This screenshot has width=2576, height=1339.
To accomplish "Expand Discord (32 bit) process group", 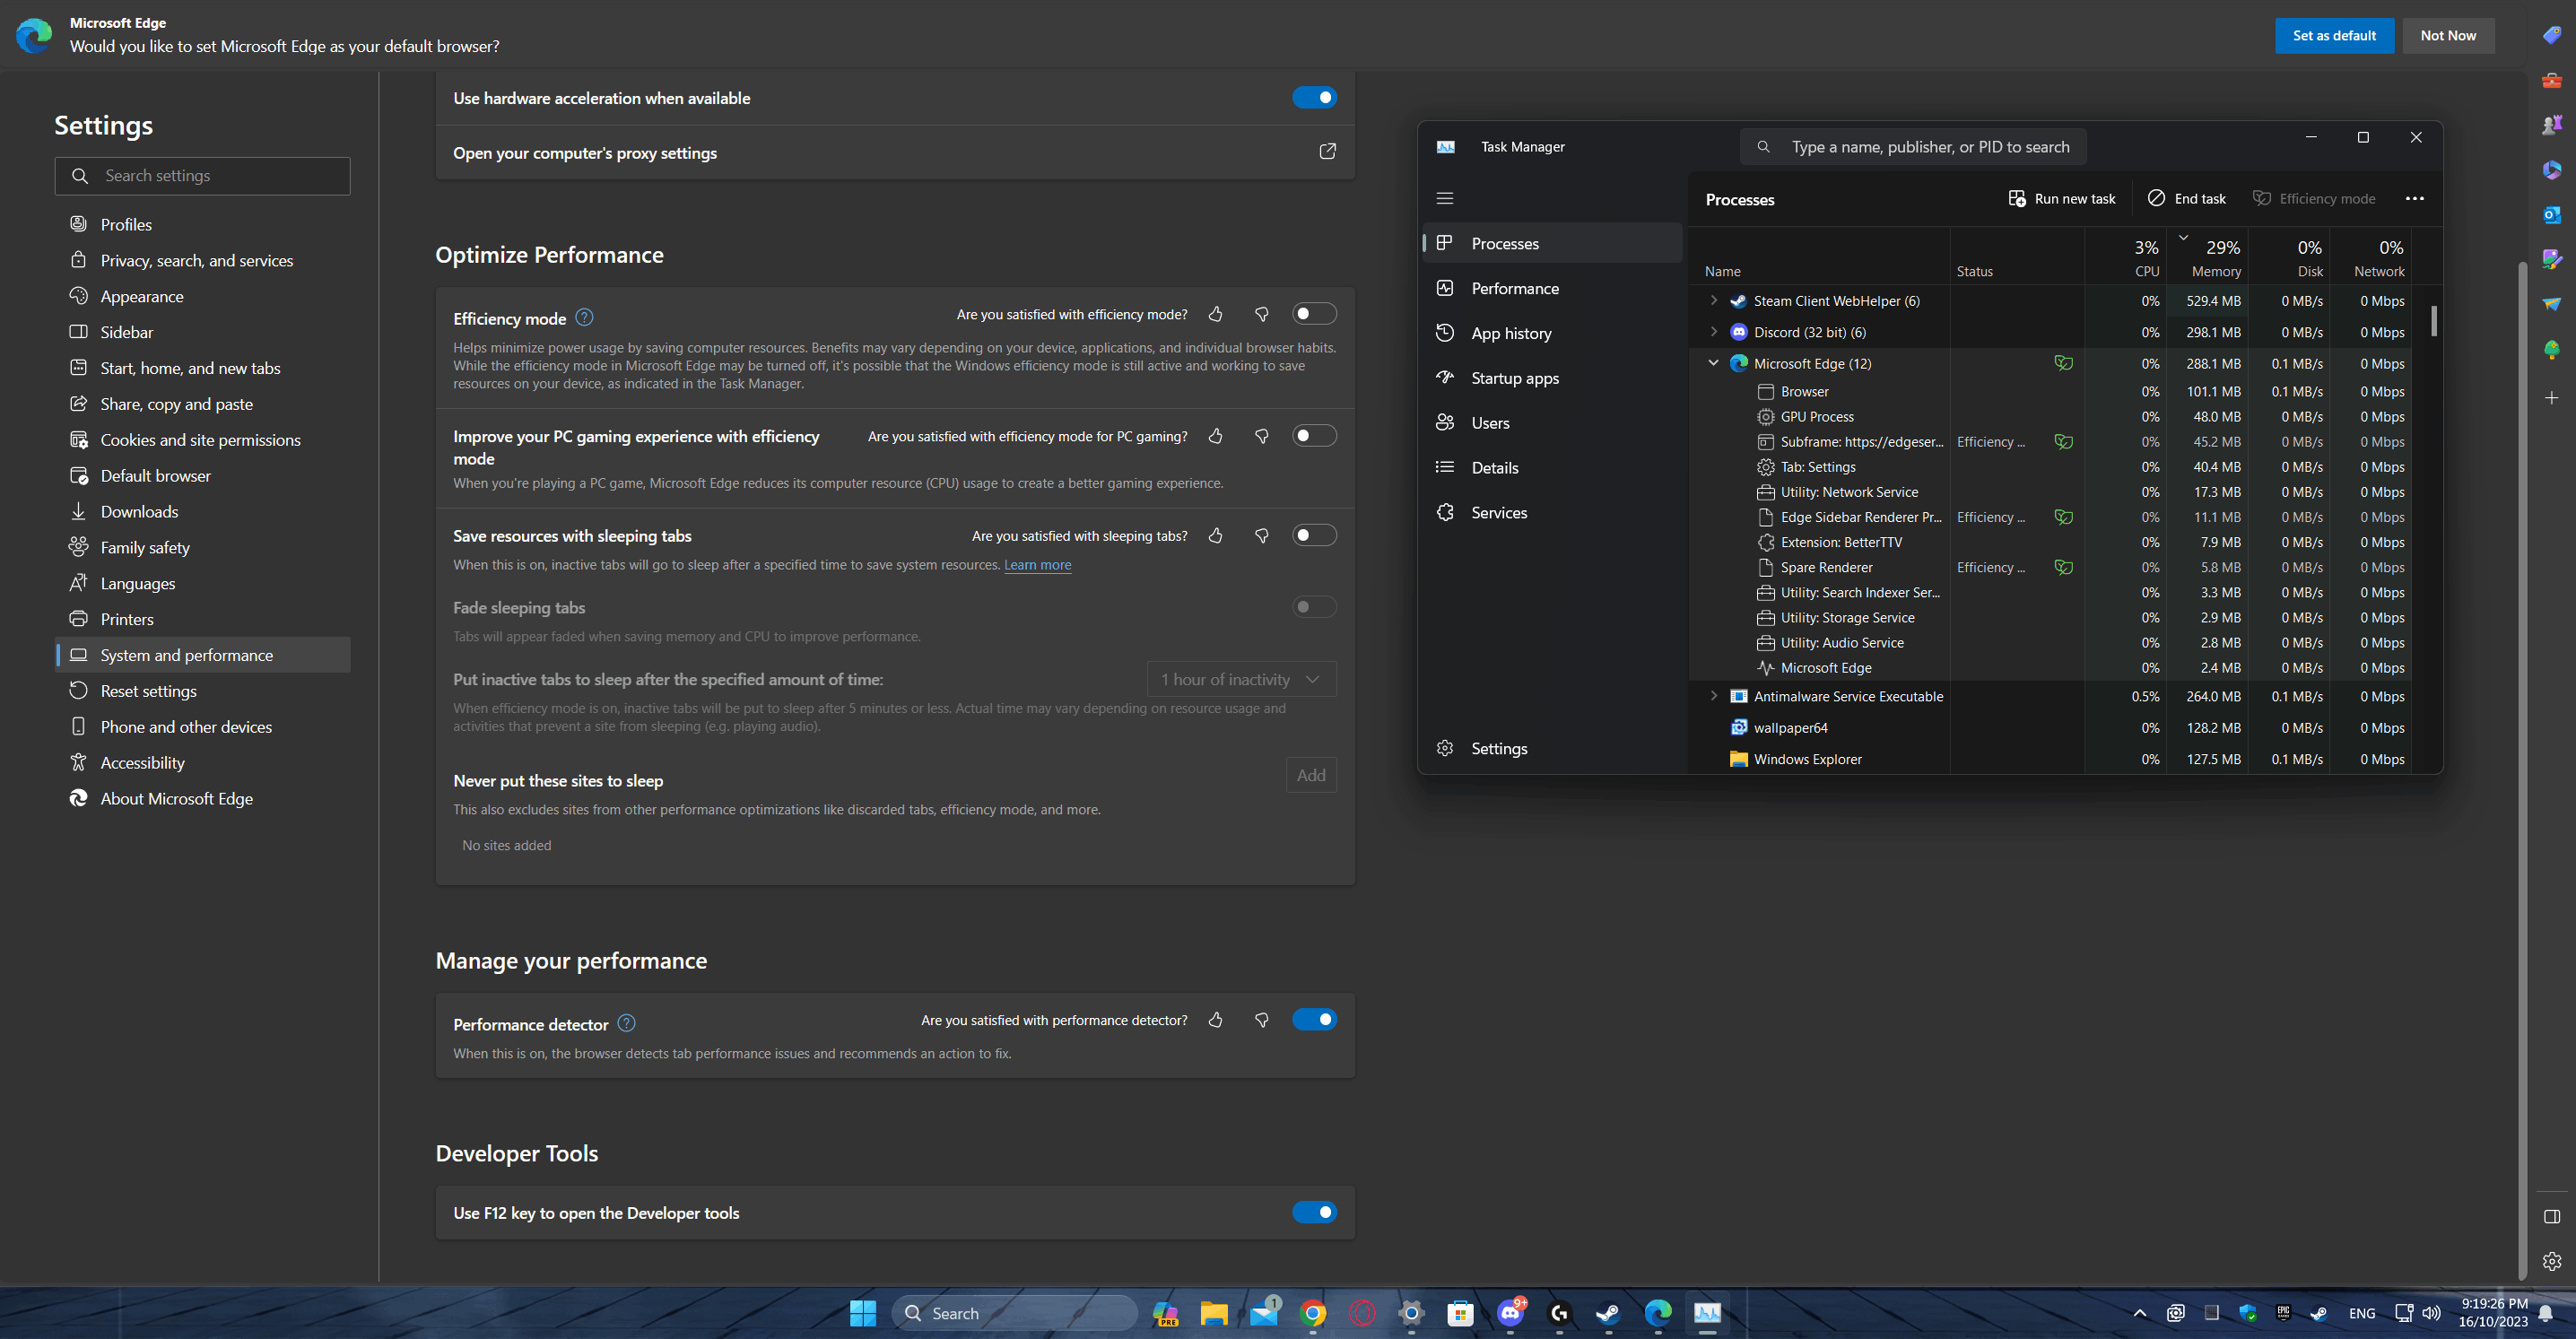I will 1713,331.
